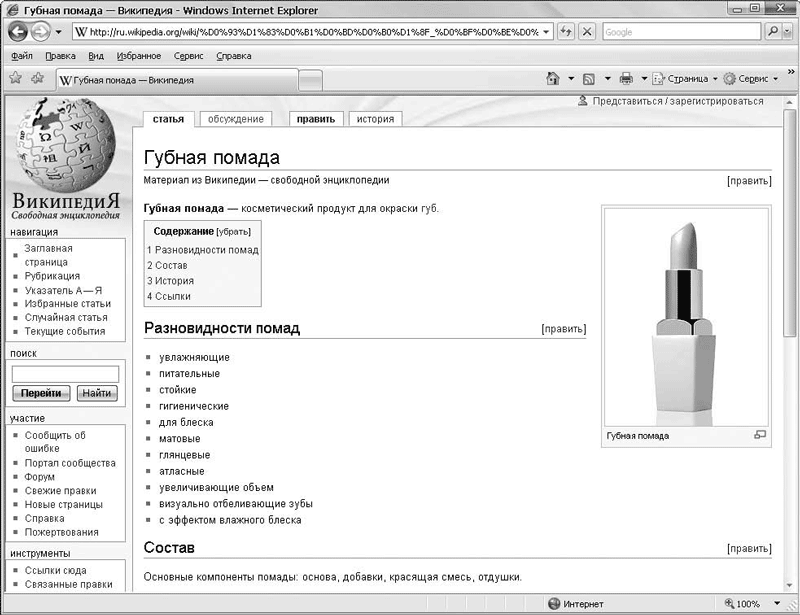Click the lipstick thumbnail image
The width and height of the screenshot is (800, 615).
(685, 317)
